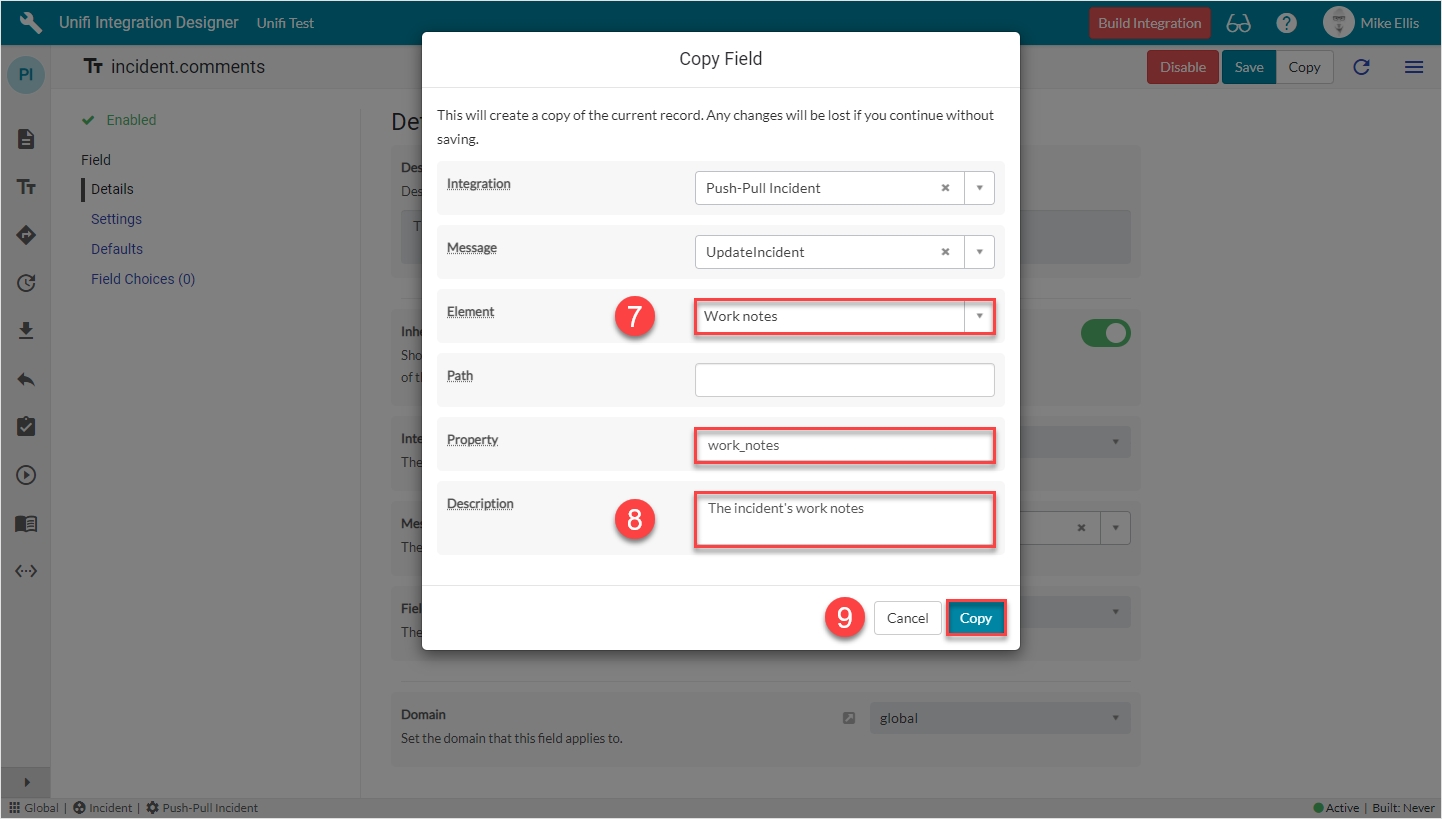
Task: Cancel the Copy Field dialog
Action: click(907, 618)
